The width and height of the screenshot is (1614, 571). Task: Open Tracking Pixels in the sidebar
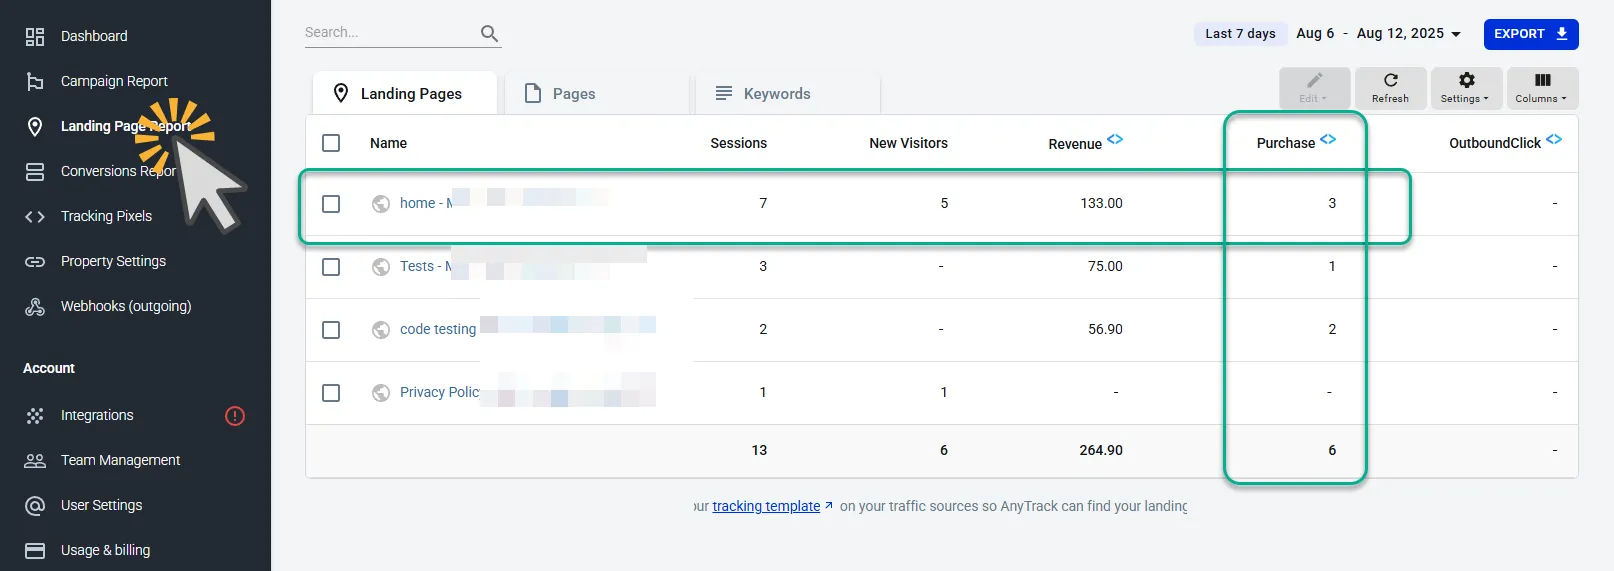(106, 216)
